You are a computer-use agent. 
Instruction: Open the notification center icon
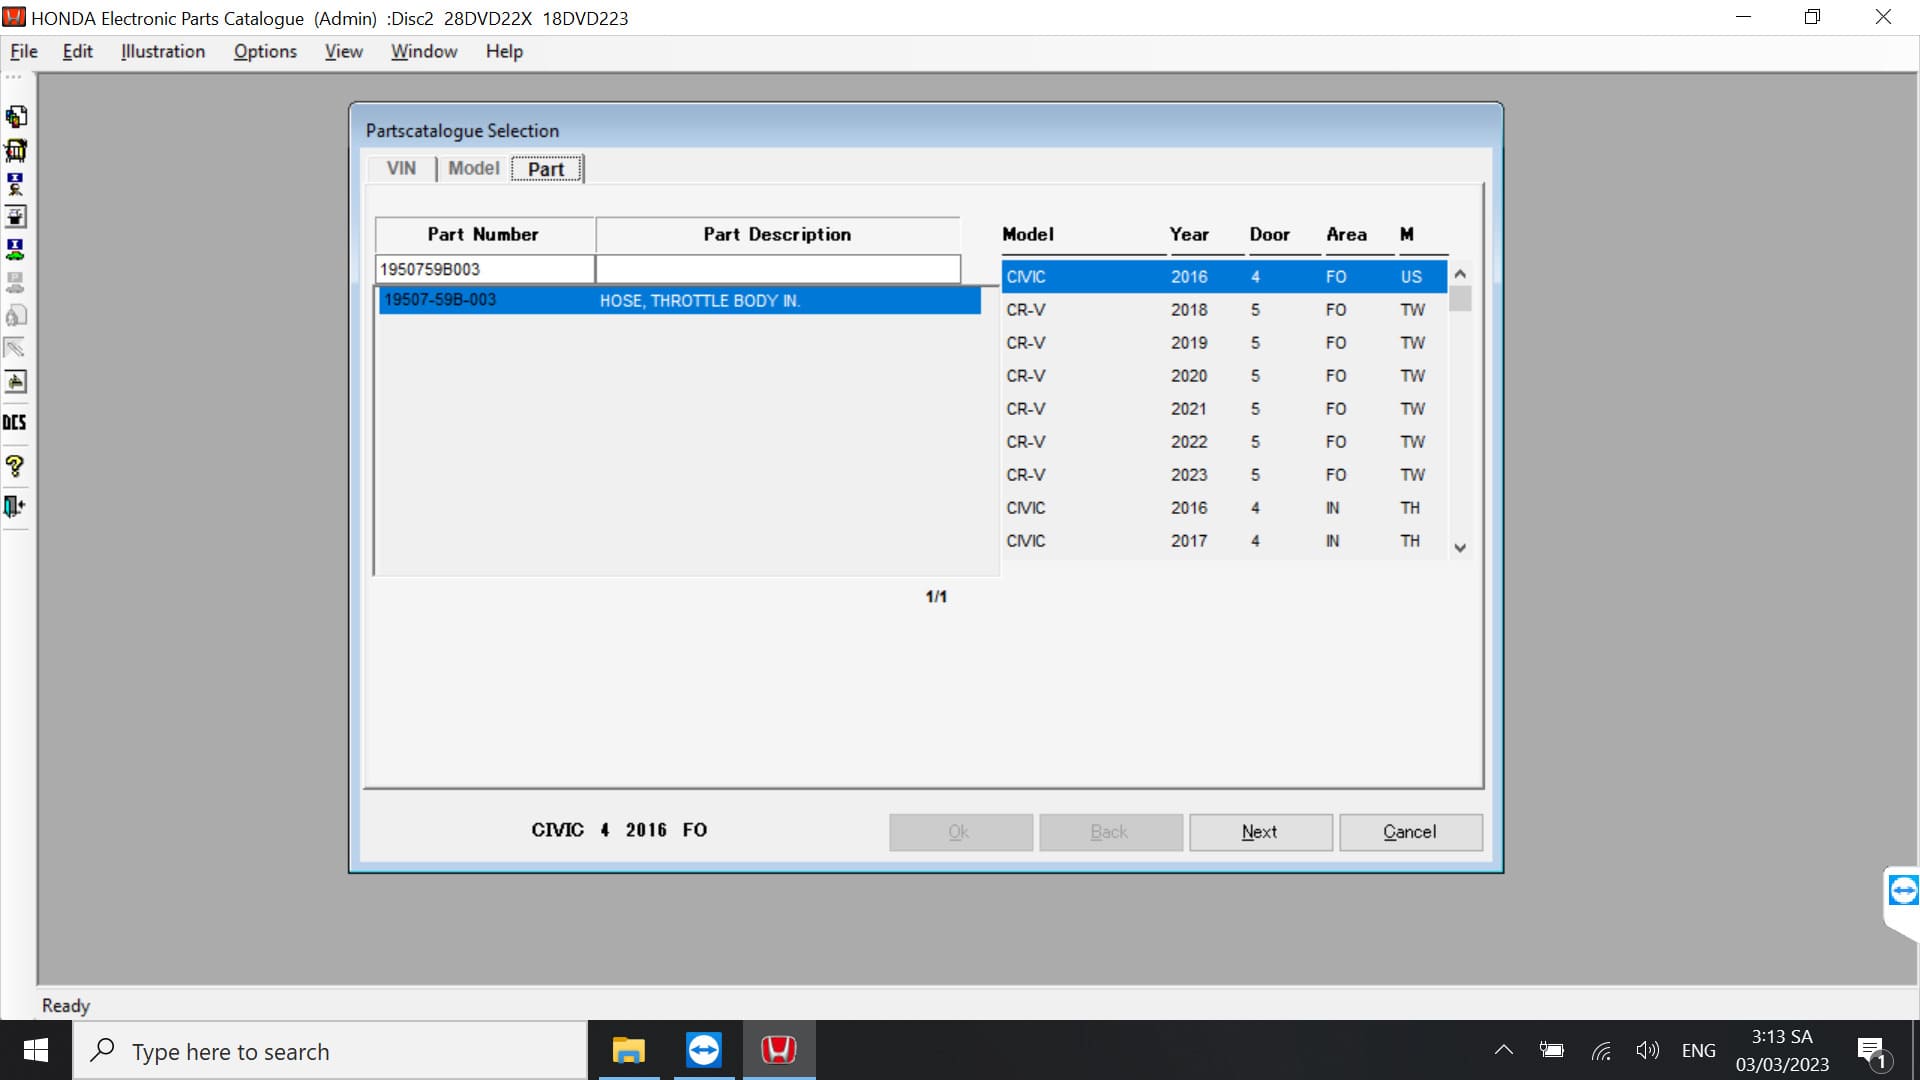click(1872, 1051)
